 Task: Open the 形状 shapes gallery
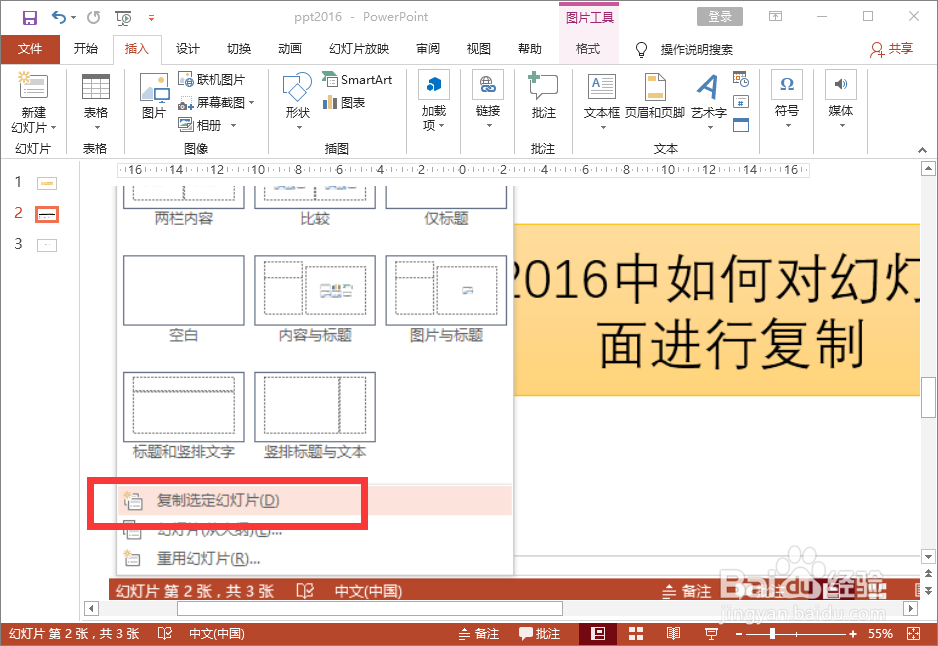[297, 102]
